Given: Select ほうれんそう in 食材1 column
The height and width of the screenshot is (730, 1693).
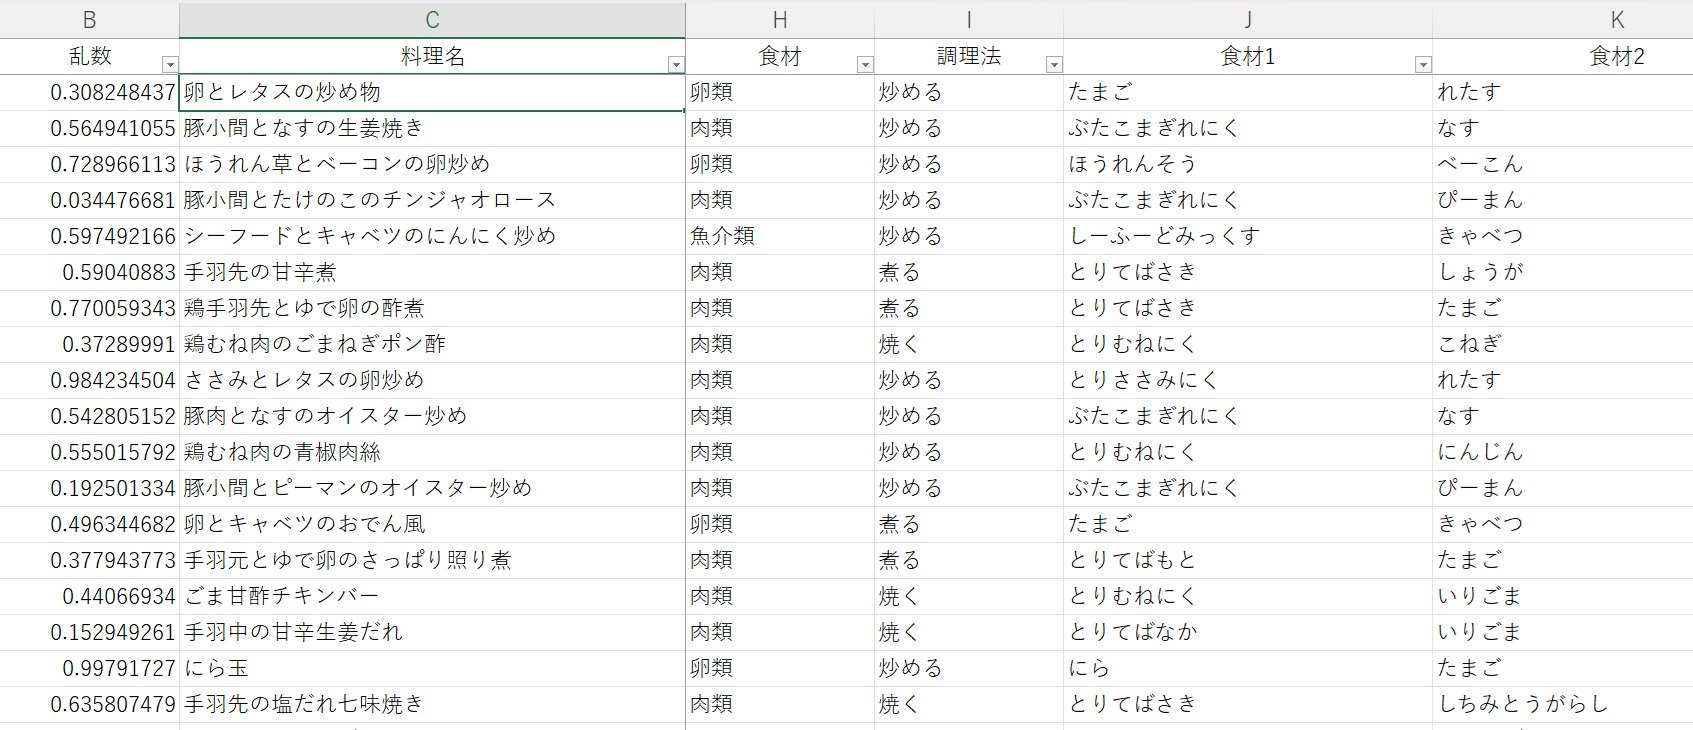Looking at the screenshot, I should pos(1248,165).
